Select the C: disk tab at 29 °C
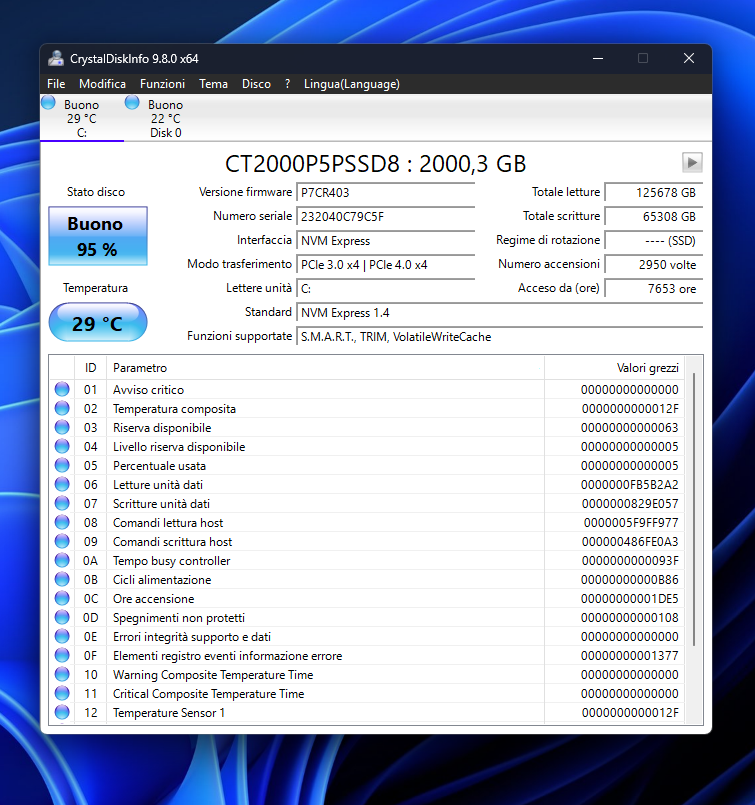The height and width of the screenshot is (805, 755). click(82, 118)
